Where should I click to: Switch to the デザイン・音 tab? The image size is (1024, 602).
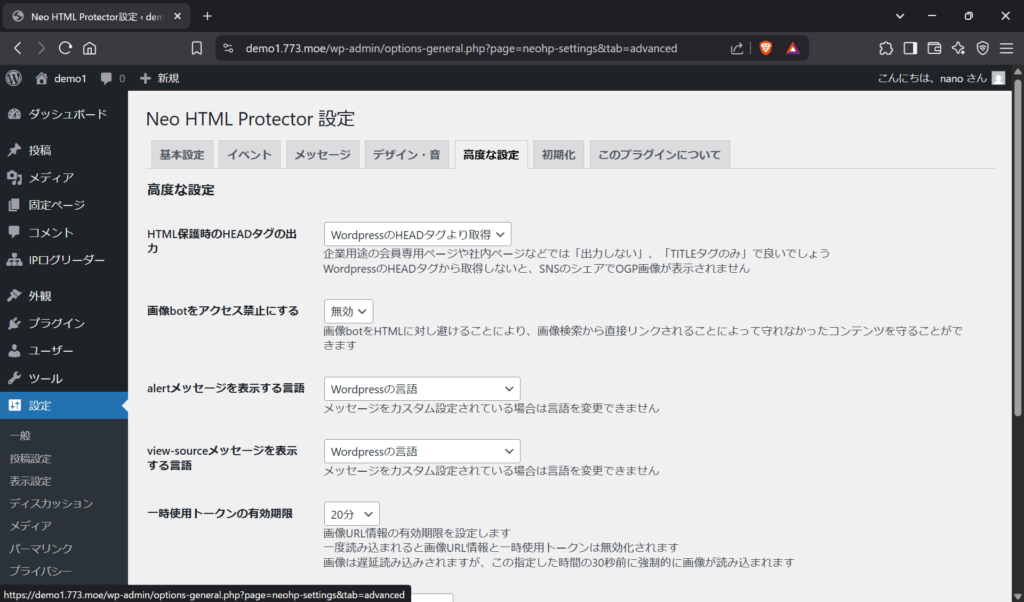pyautogui.click(x=406, y=155)
